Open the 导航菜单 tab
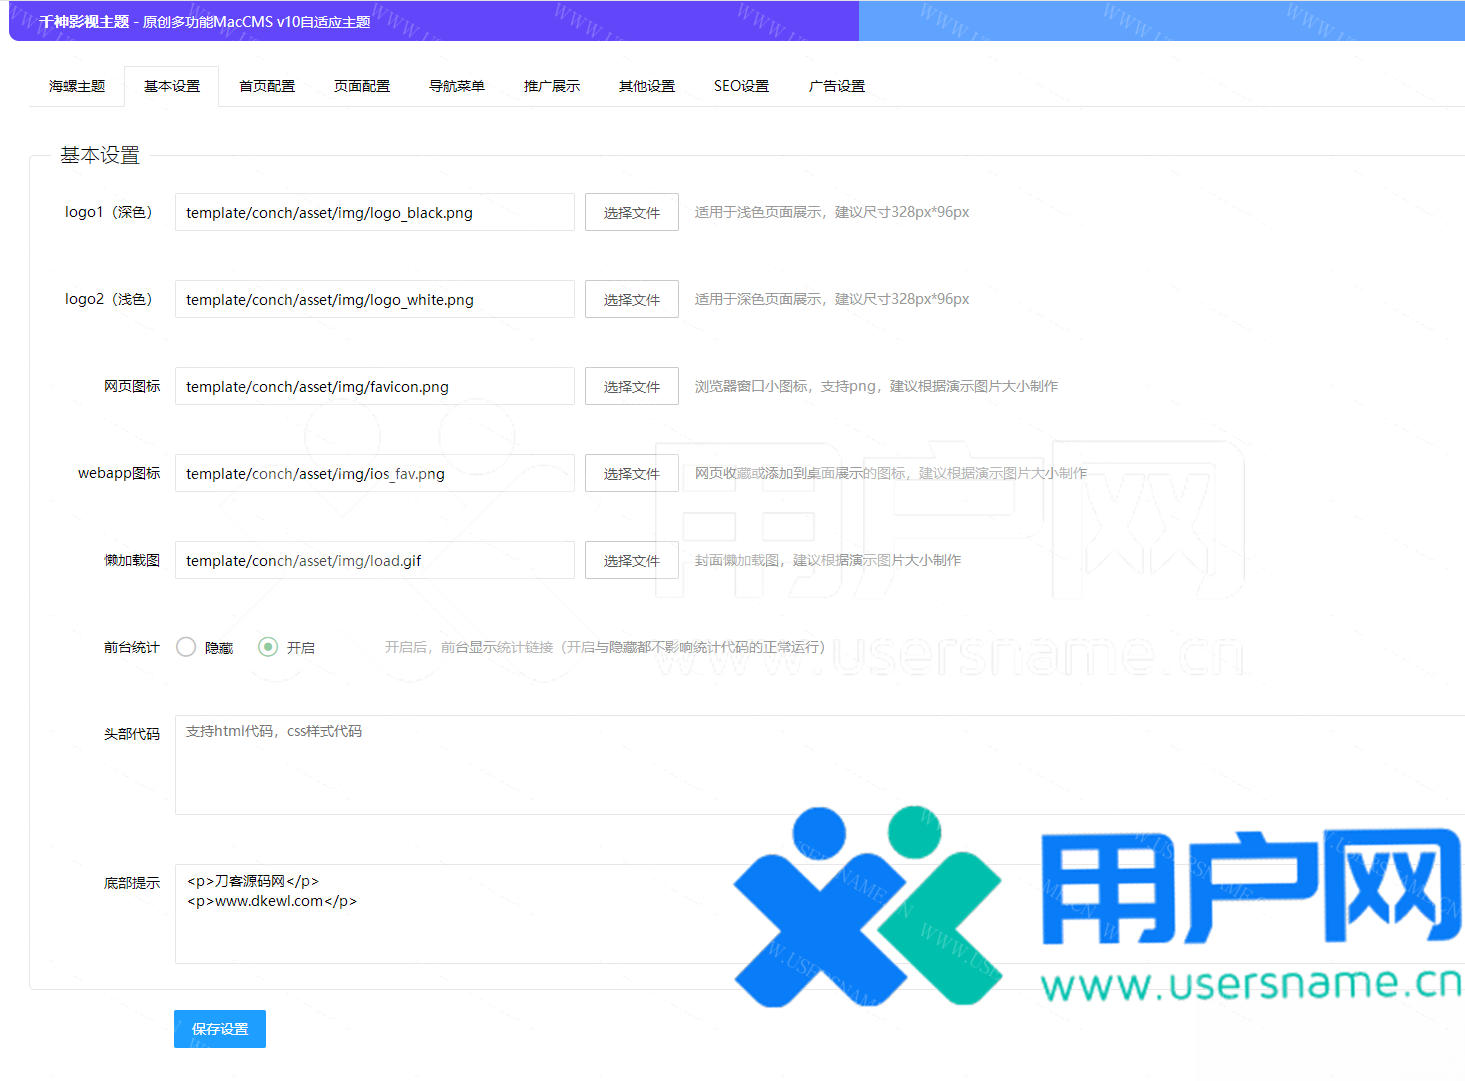 (456, 86)
